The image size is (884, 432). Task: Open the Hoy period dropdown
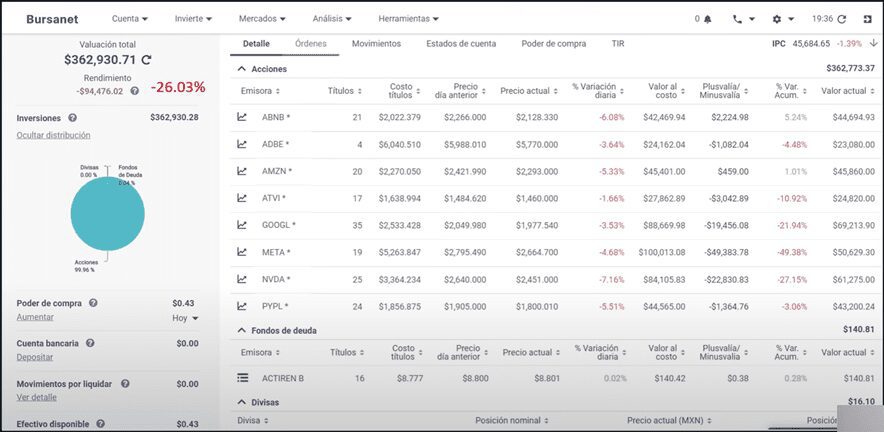click(187, 318)
